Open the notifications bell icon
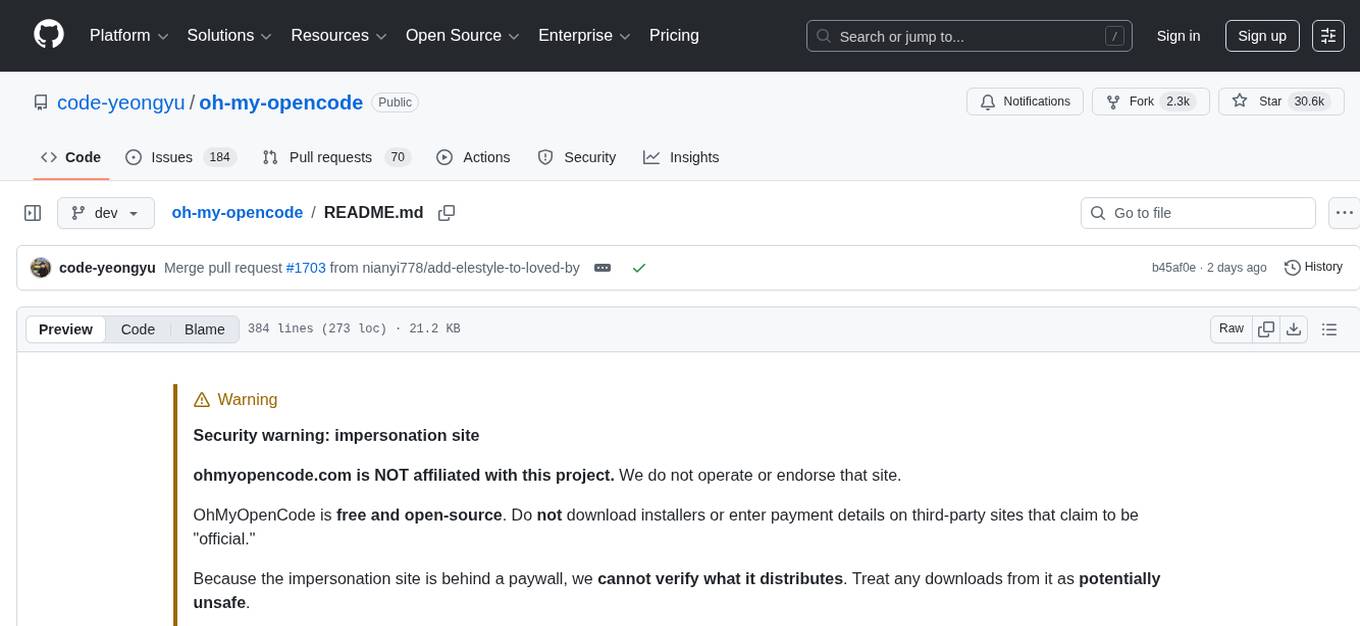The image size is (1360, 626). [988, 101]
